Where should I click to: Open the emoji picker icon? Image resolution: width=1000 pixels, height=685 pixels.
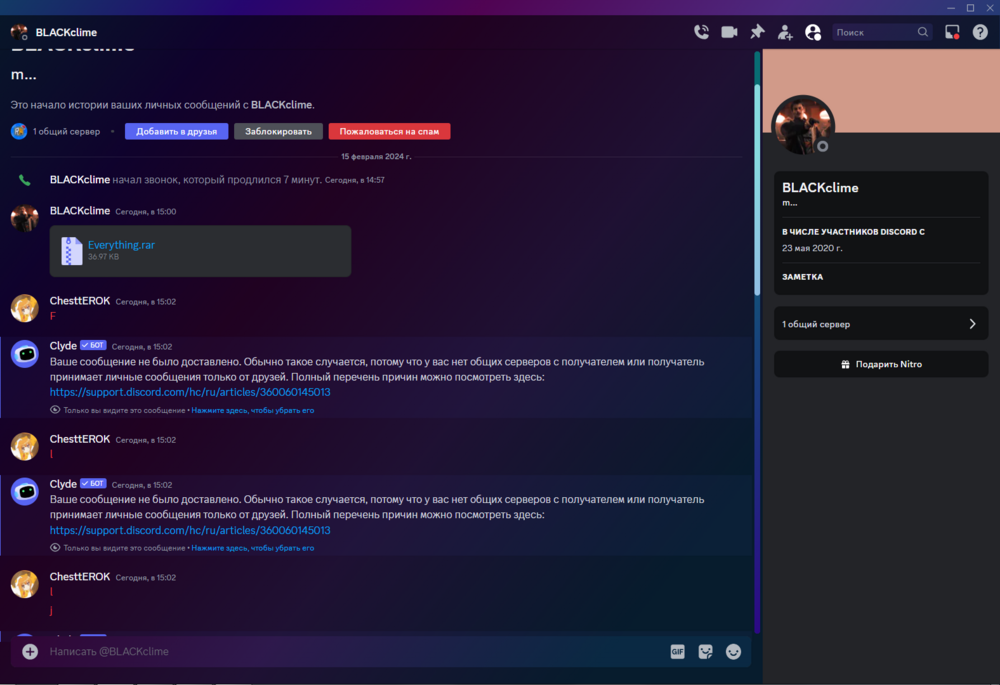(x=733, y=651)
